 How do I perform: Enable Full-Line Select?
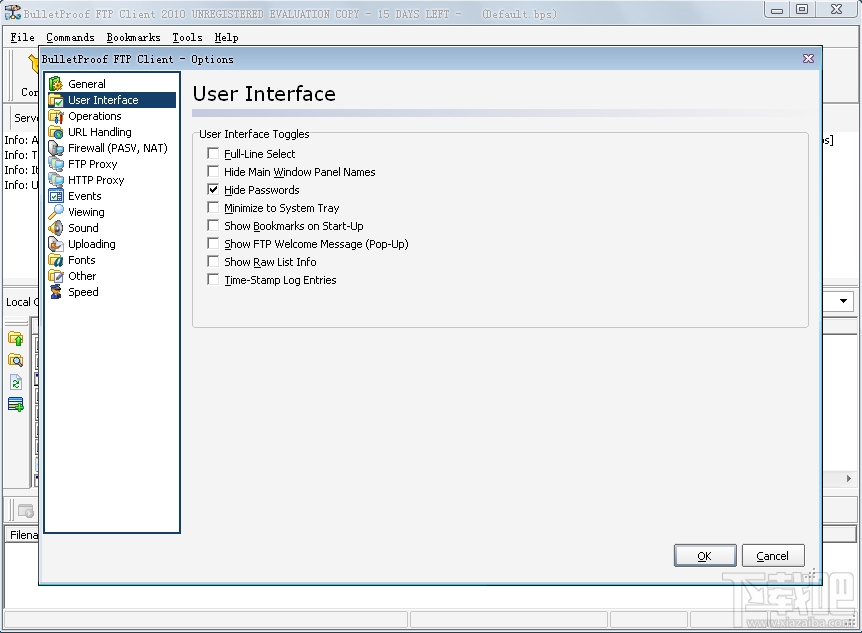212,153
